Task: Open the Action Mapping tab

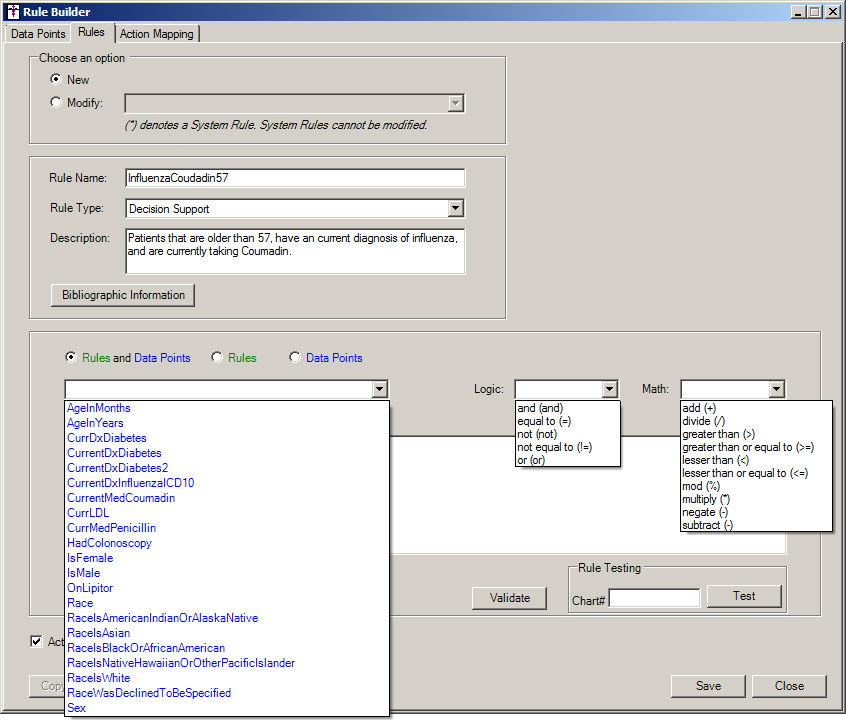Action: coord(157,34)
